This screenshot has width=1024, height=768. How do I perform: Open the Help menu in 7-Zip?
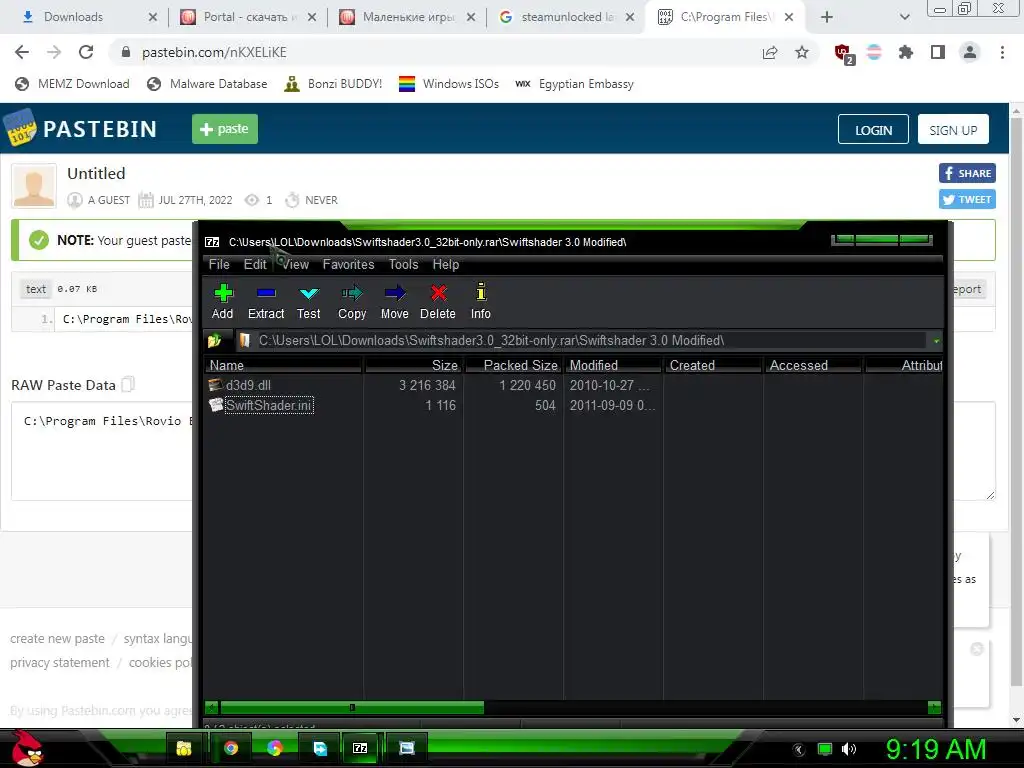pyautogui.click(x=445, y=264)
